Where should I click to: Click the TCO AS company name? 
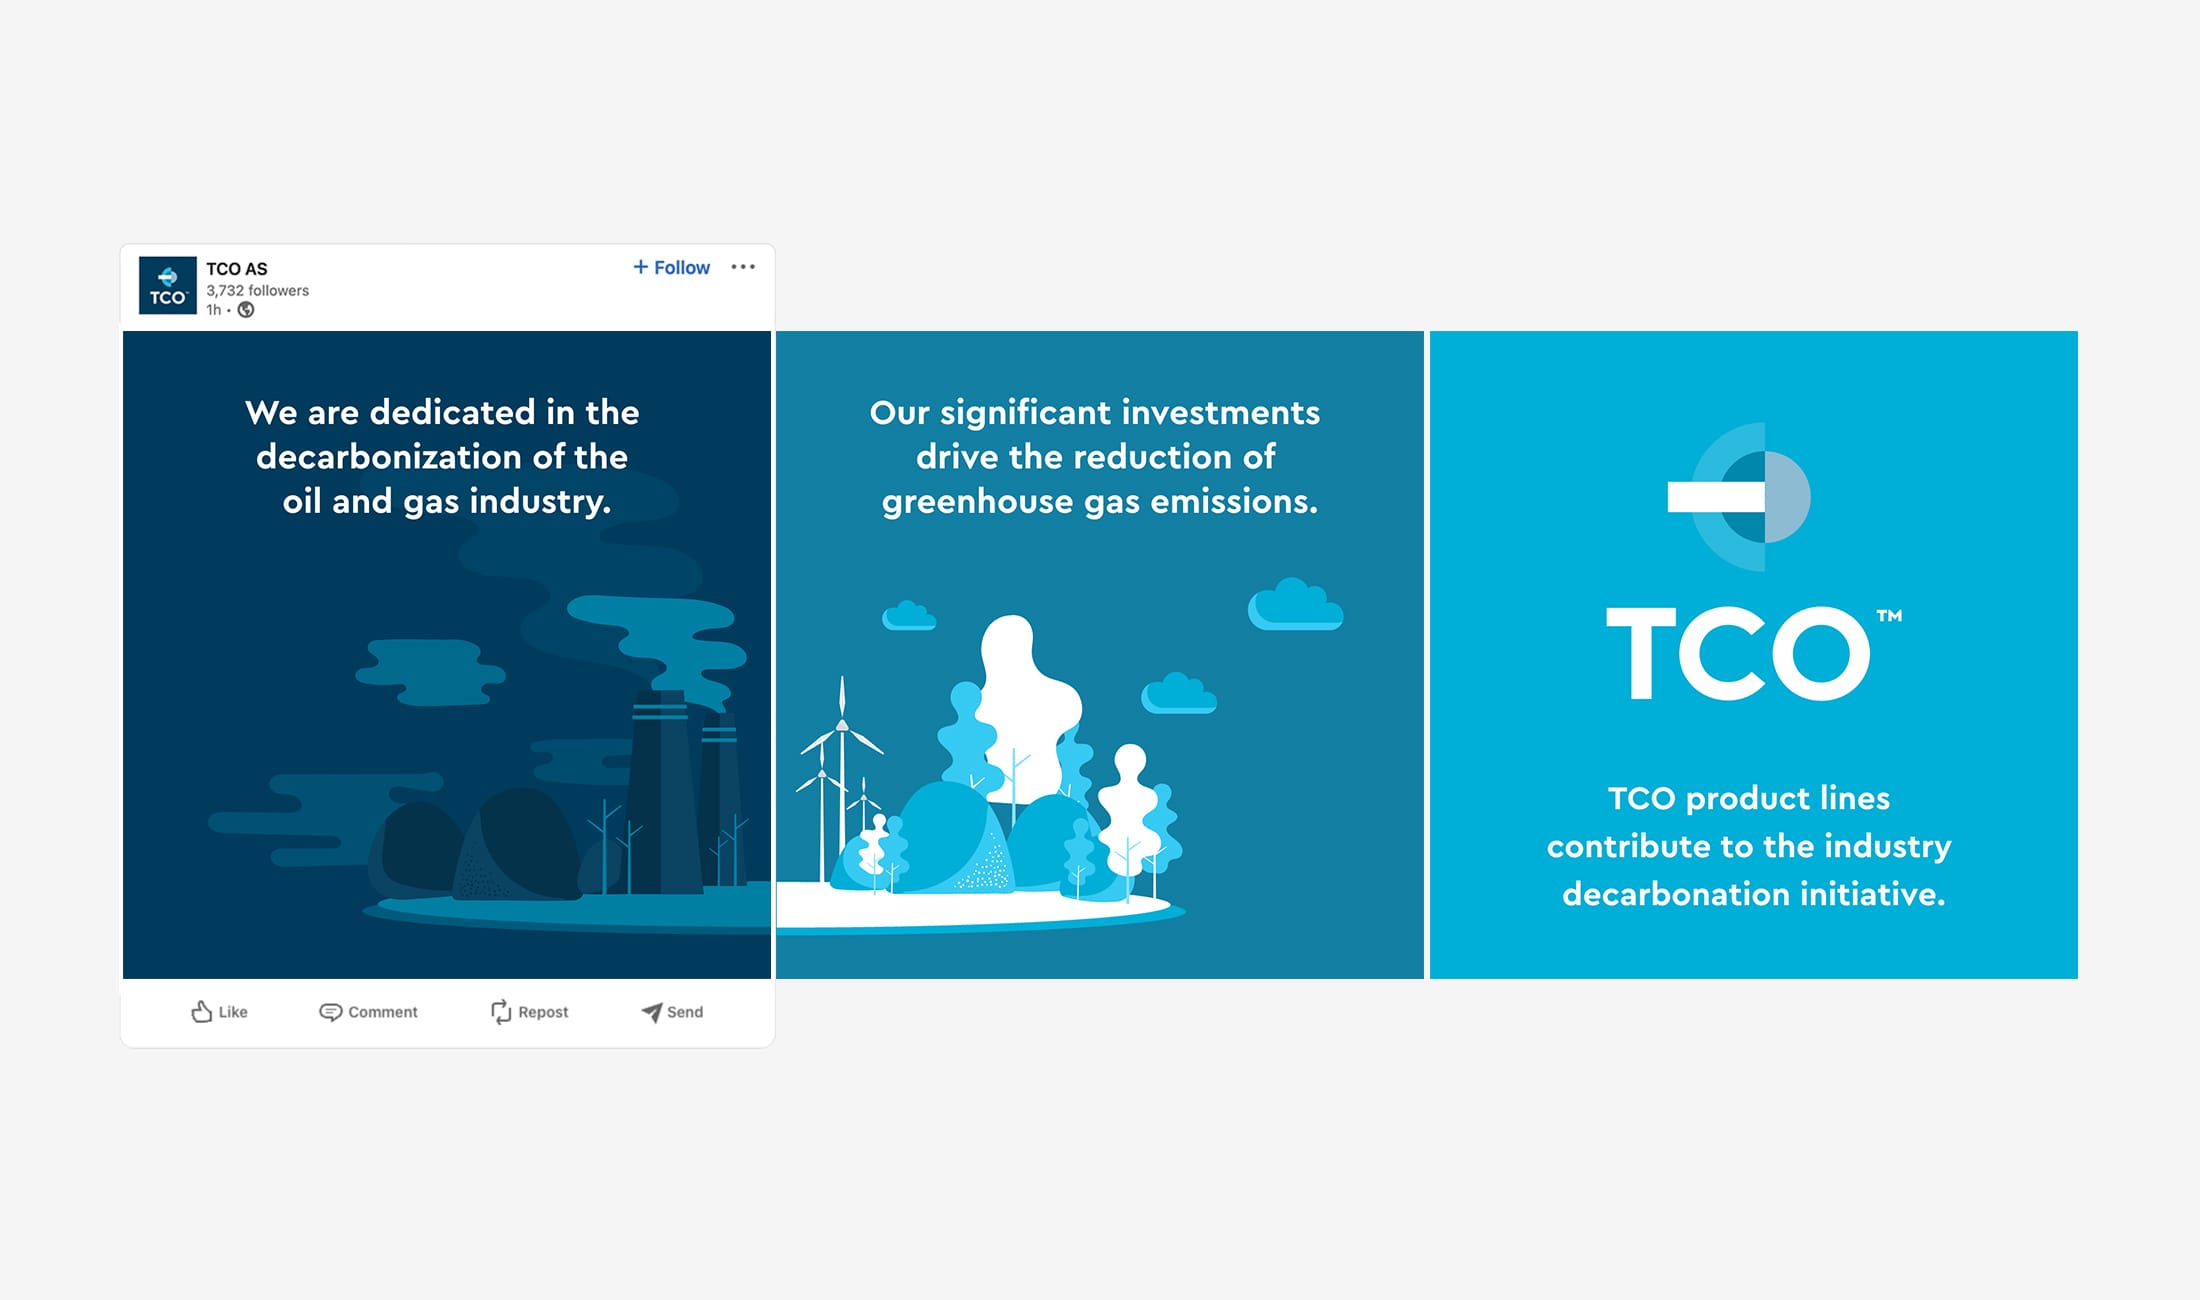point(237,268)
